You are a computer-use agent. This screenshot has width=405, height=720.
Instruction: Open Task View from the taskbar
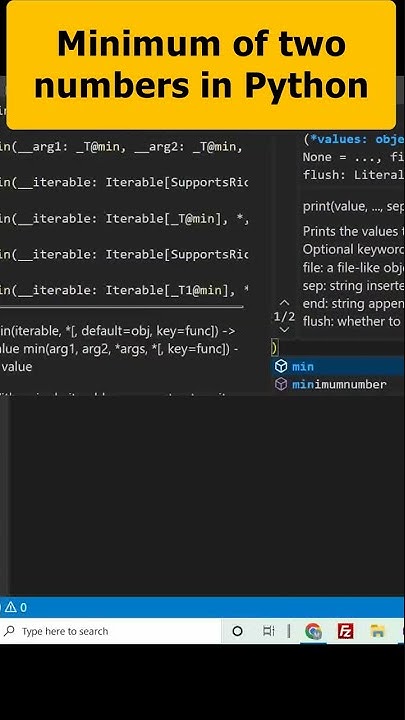pyautogui.click(x=269, y=631)
